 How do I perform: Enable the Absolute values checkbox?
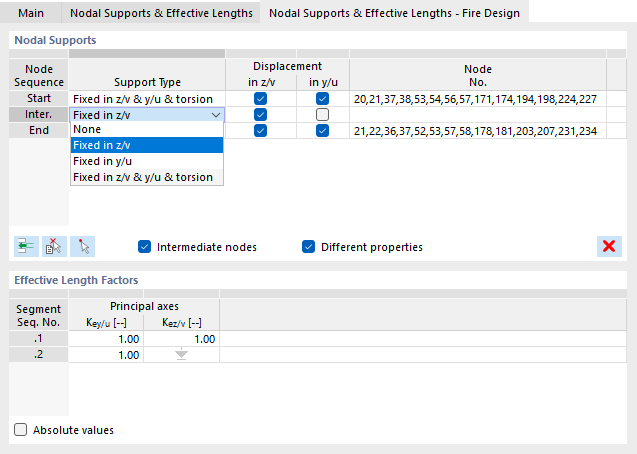(21, 430)
